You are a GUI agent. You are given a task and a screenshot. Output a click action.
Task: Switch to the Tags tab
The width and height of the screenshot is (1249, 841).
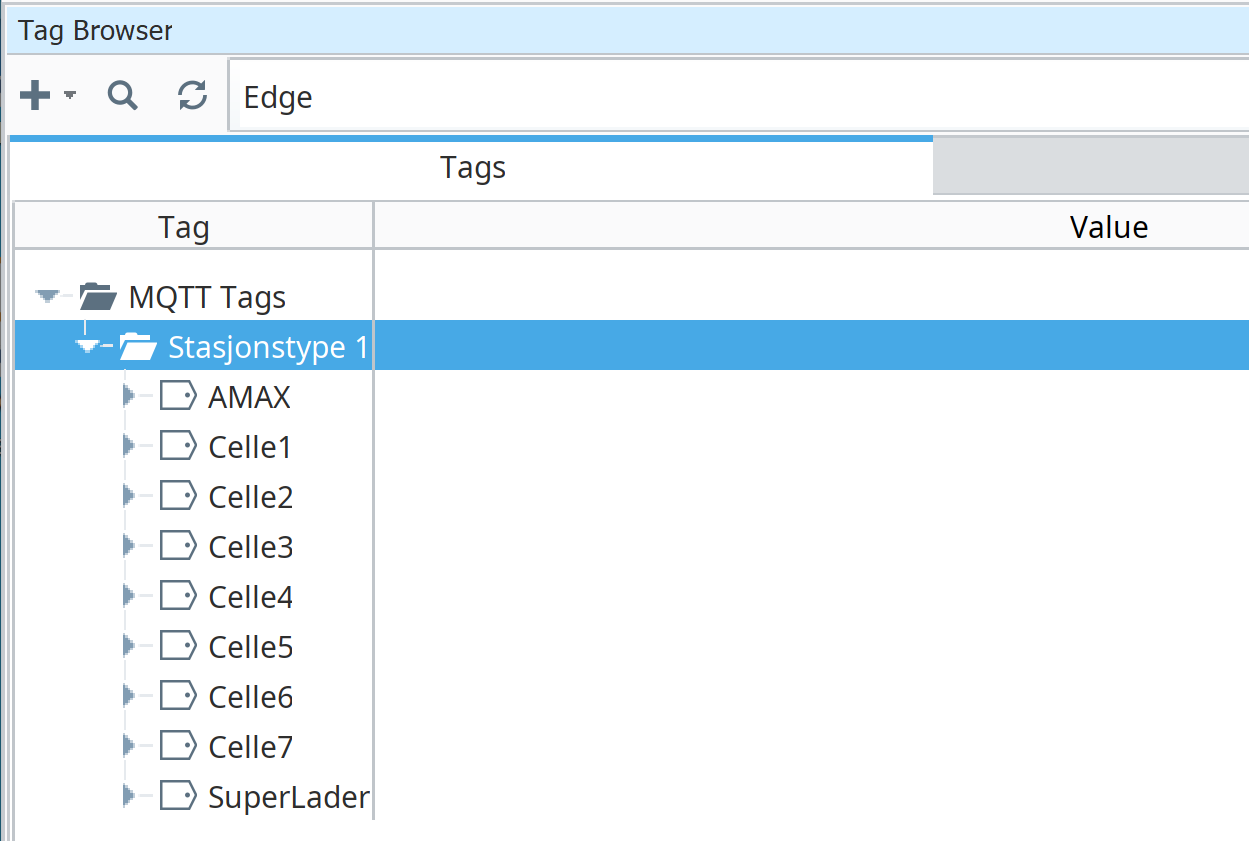point(472,167)
